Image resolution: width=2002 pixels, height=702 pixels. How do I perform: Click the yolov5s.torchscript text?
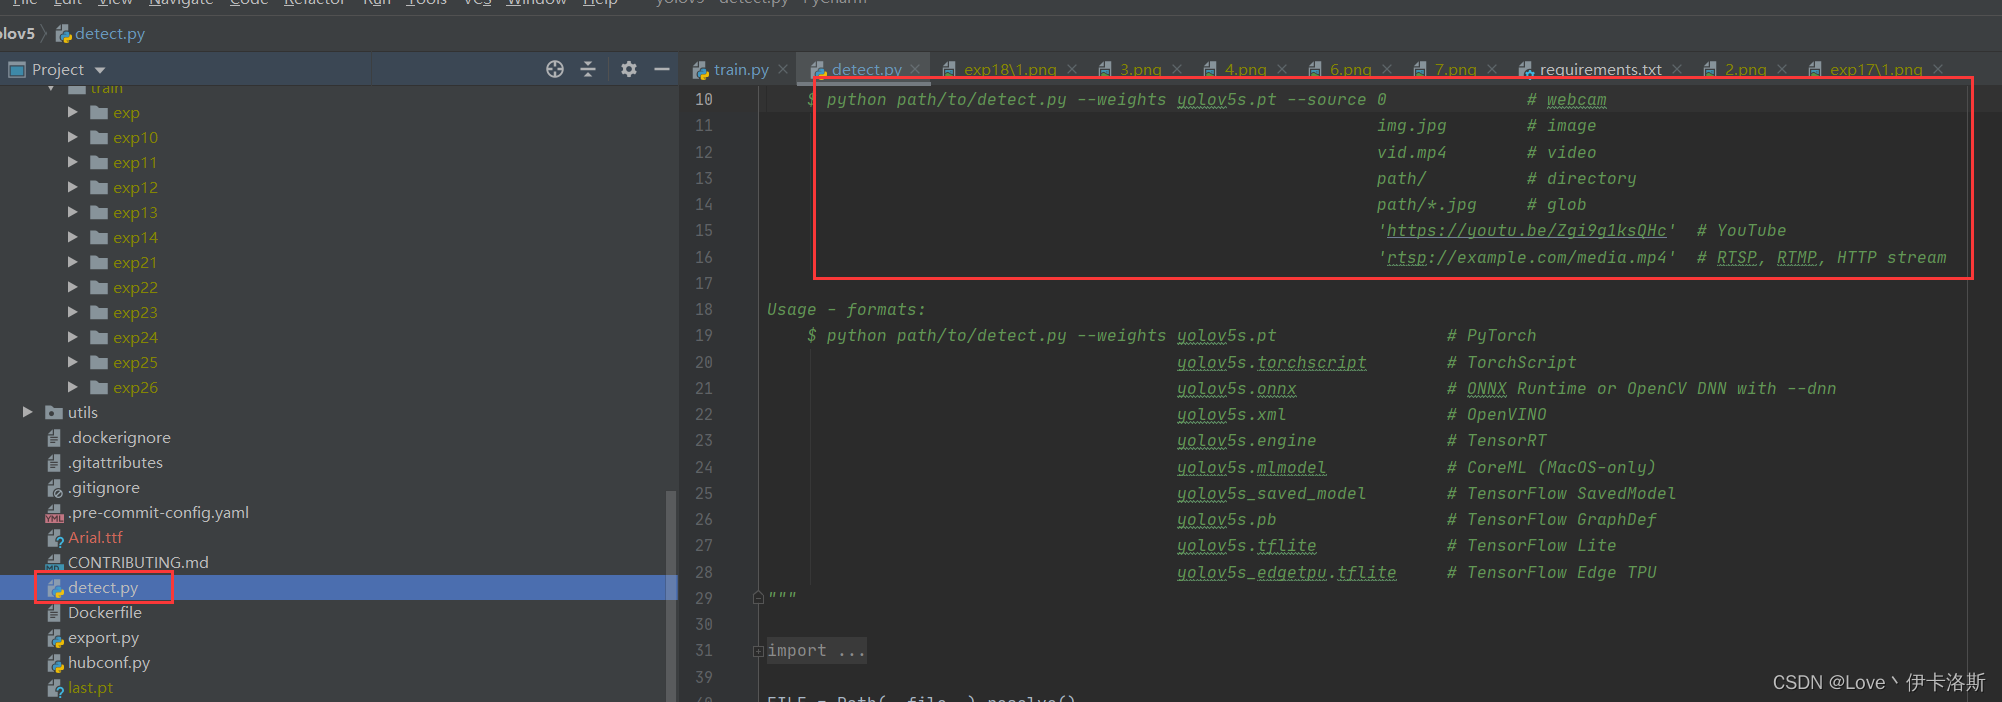[1271, 362]
